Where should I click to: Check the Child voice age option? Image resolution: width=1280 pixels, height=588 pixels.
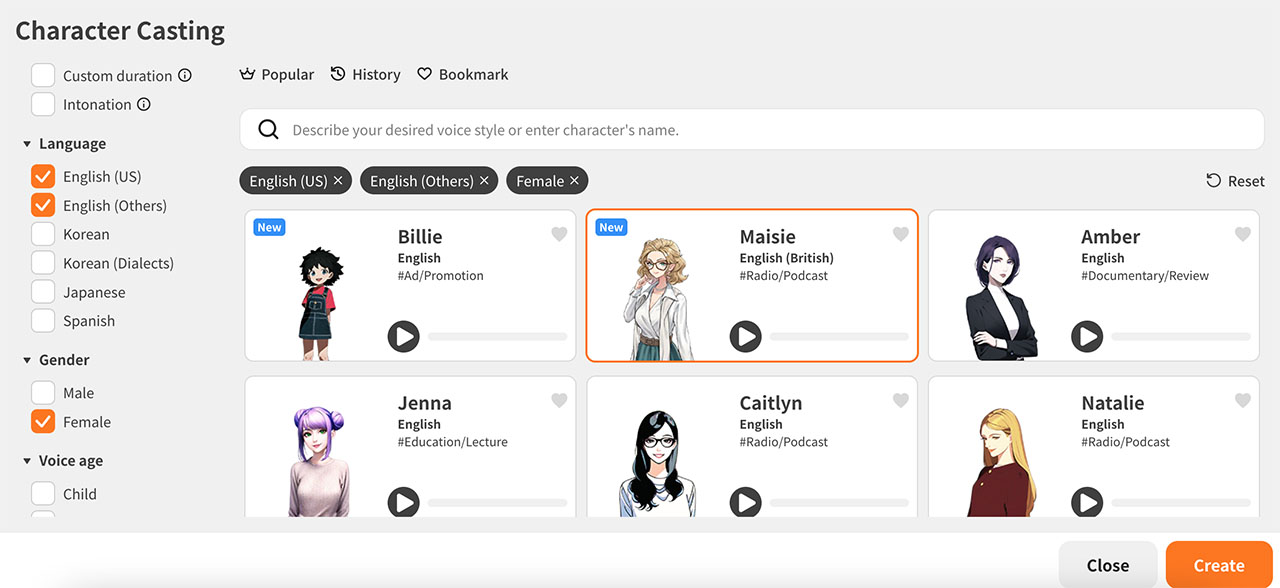(x=43, y=493)
